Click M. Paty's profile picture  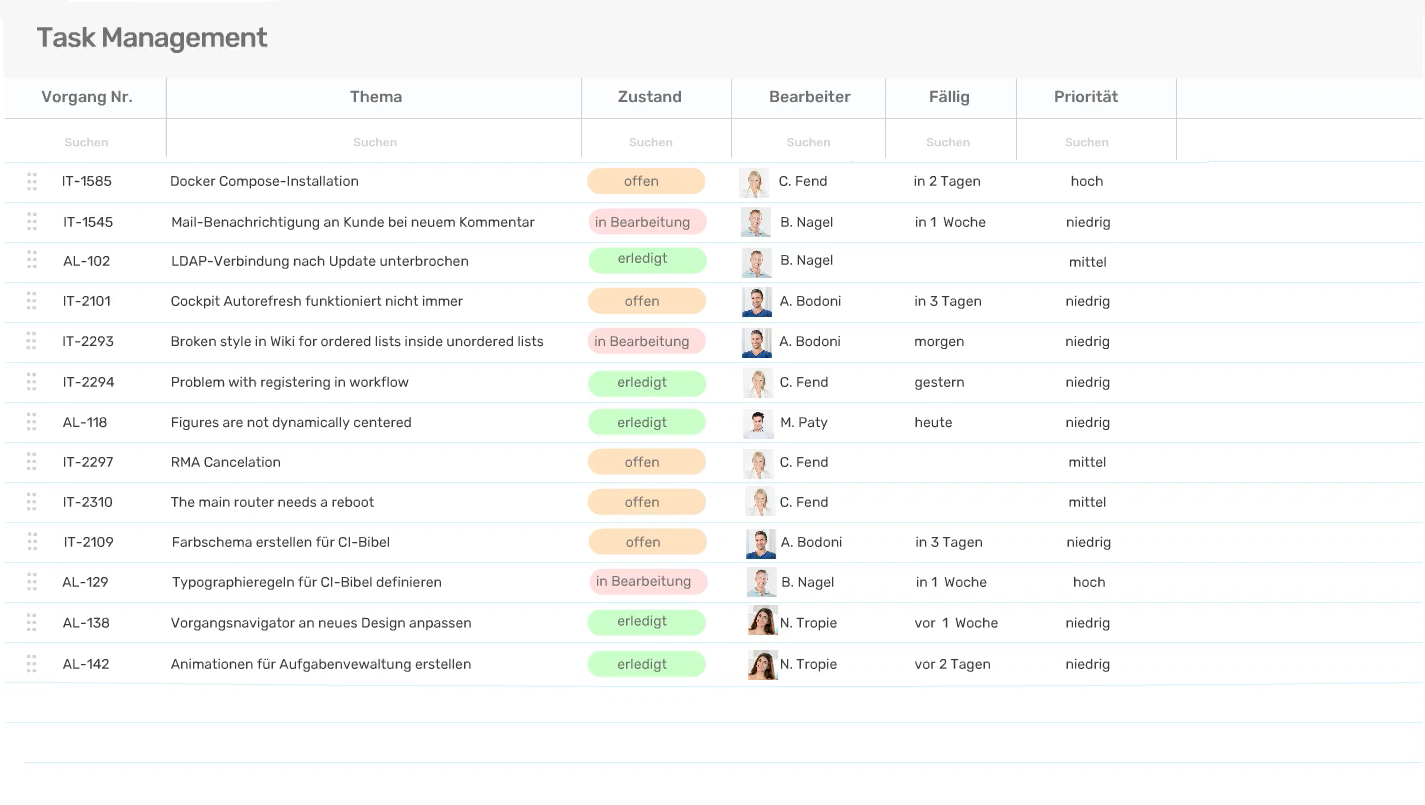tap(758, 423)
